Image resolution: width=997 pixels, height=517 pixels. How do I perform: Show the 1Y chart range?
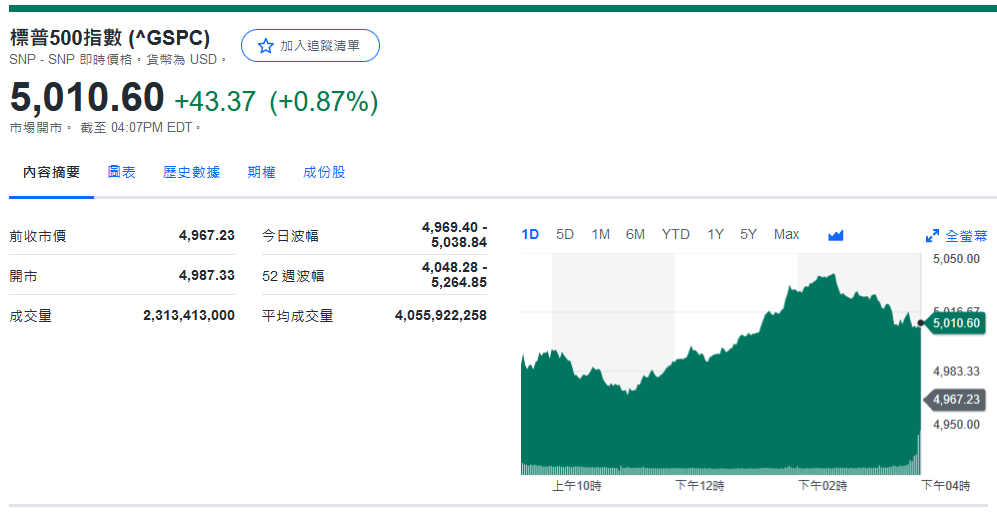click(715, 234)
